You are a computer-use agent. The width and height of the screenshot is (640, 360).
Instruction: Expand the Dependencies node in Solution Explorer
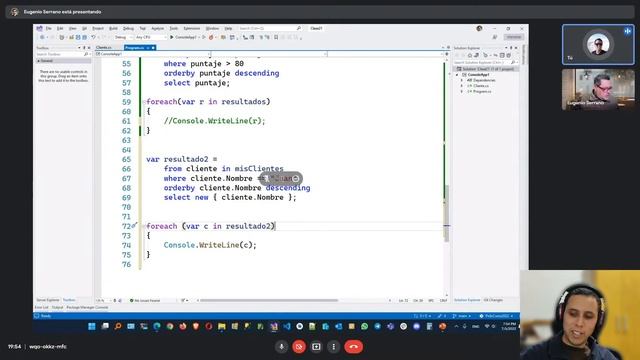[462, 80]
